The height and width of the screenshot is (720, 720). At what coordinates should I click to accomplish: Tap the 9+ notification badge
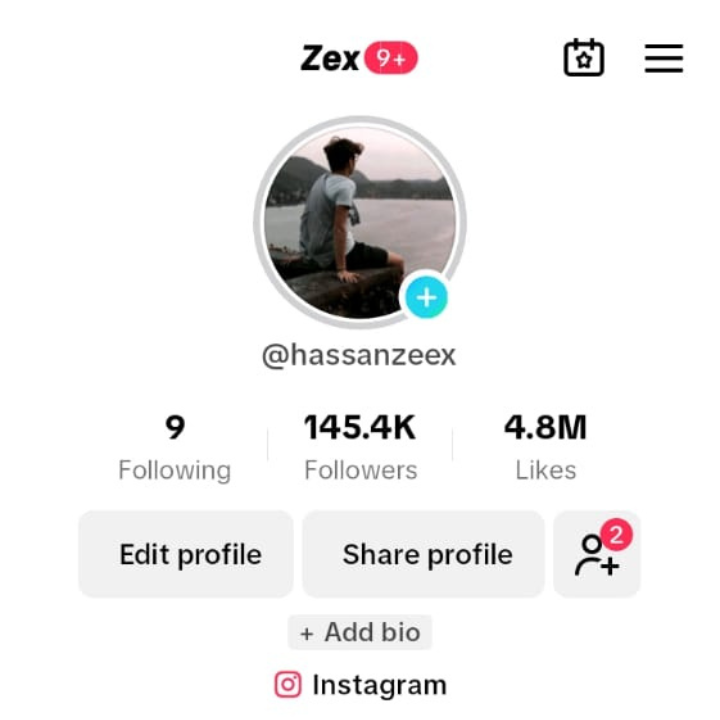391,58
